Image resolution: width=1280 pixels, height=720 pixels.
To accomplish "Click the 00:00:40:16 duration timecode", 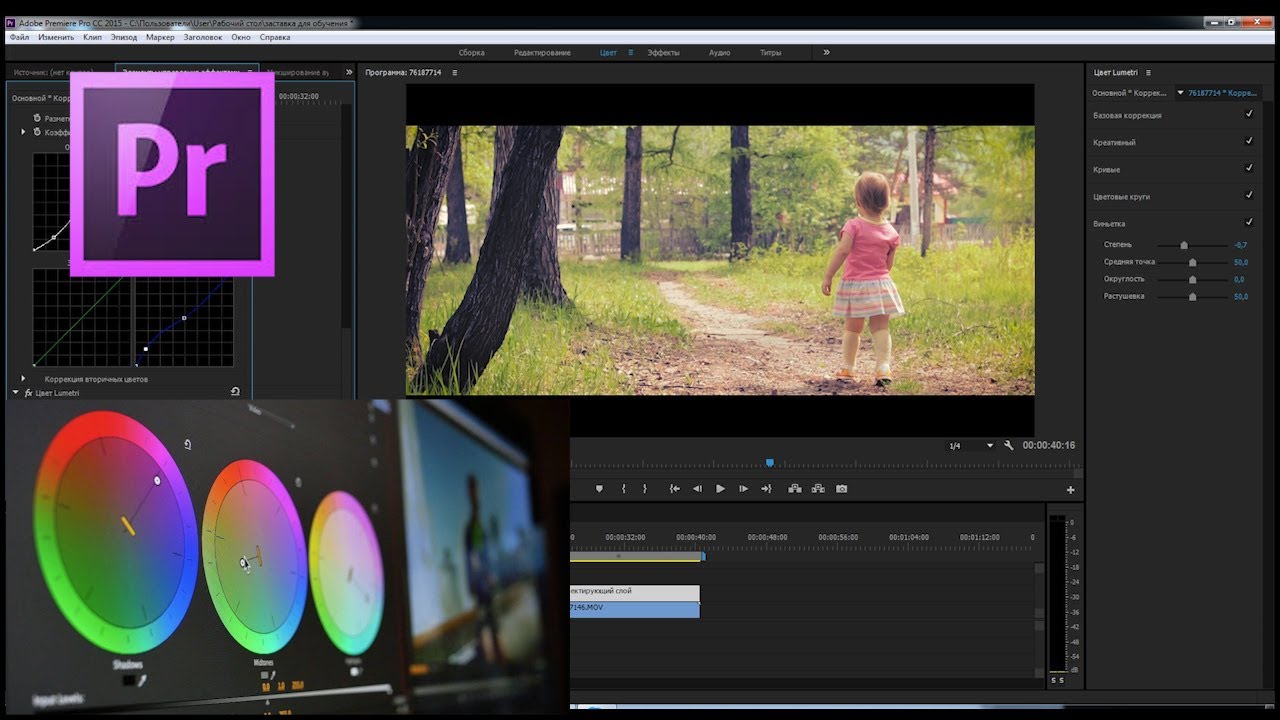I will (1049, 445).
